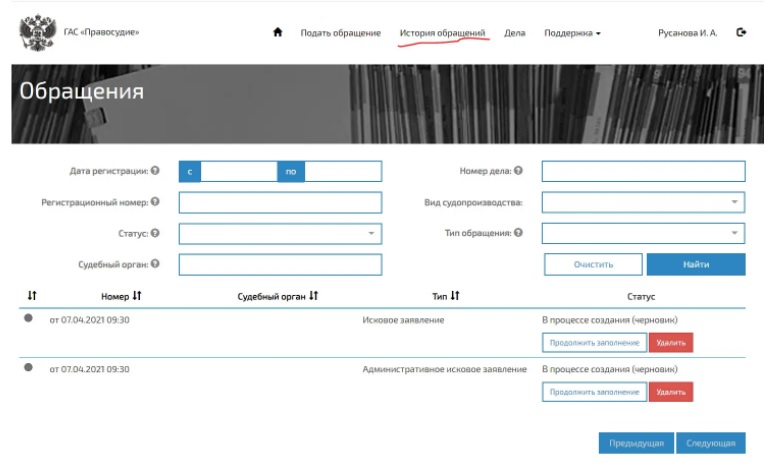This screenshot has height=466, width=775.
Task: Open user profile Русанова И. А.
Action: [688, 33]
